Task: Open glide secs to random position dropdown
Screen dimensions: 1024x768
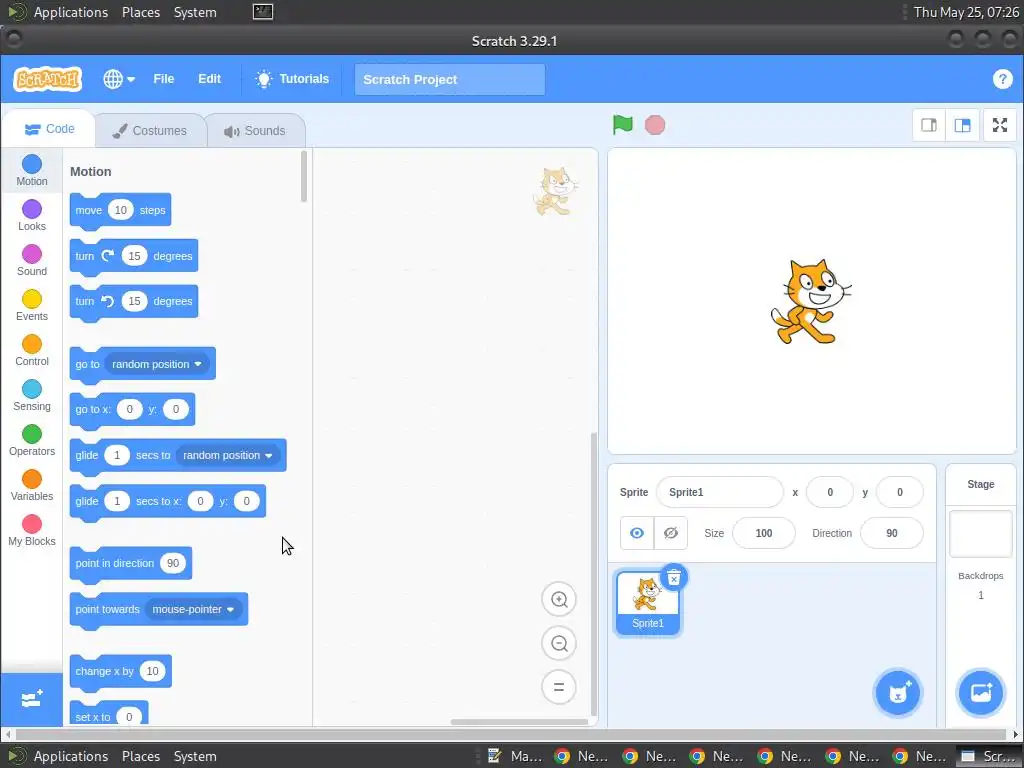Action: click(228, 455)
